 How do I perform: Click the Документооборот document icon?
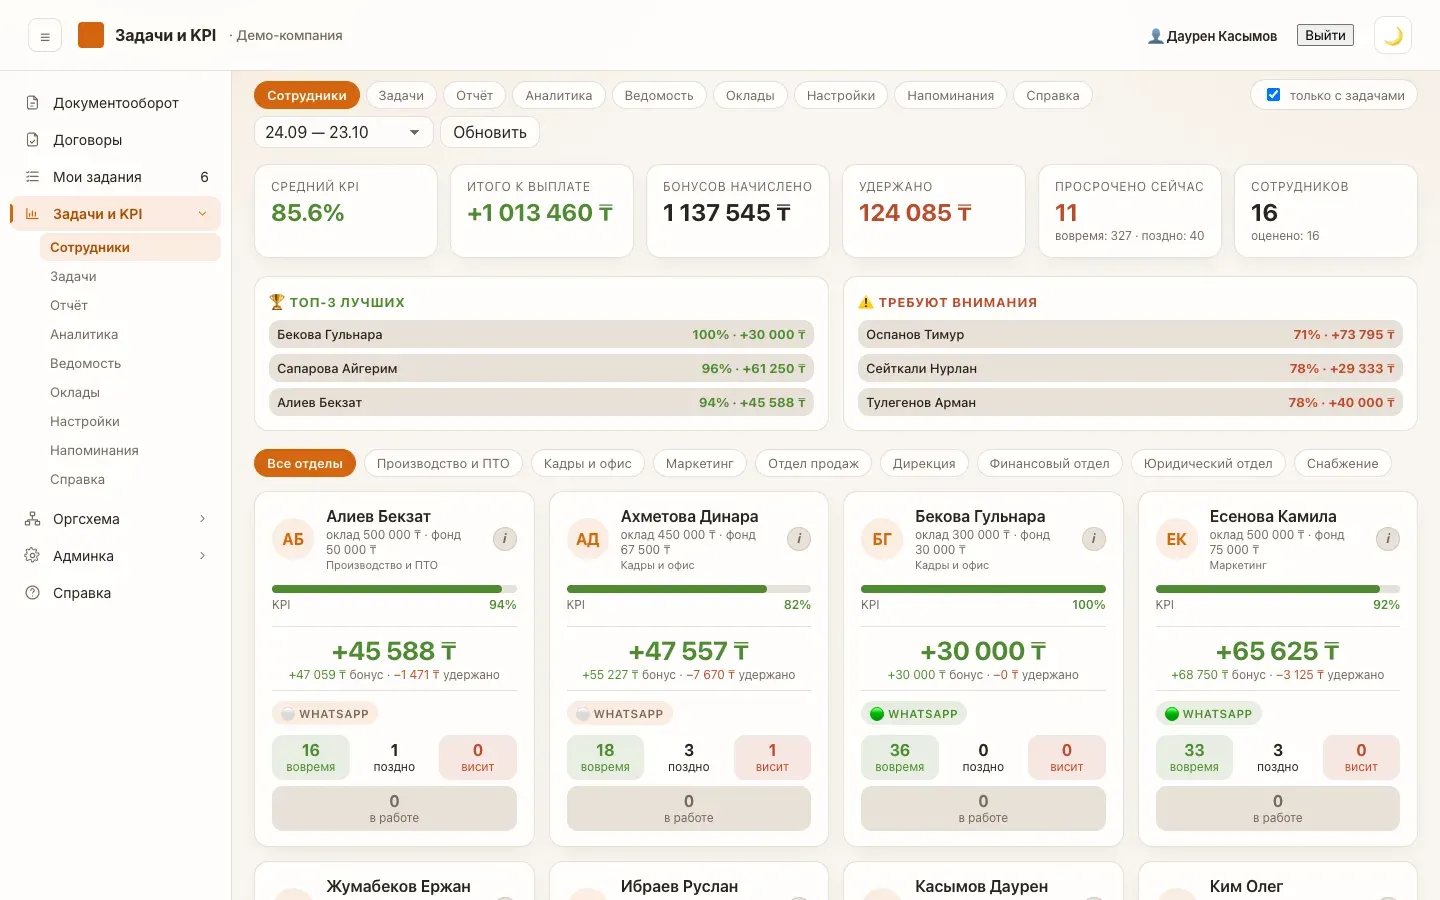(32, 103)
